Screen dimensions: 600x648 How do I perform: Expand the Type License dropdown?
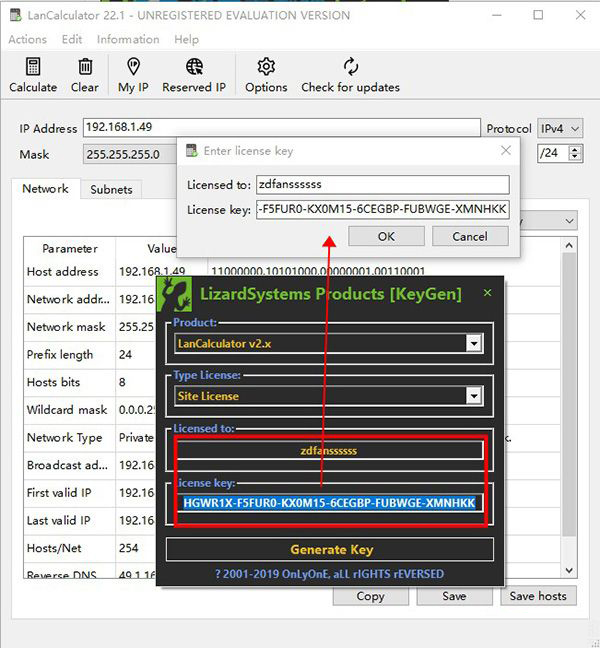click(x=474, y=396)
